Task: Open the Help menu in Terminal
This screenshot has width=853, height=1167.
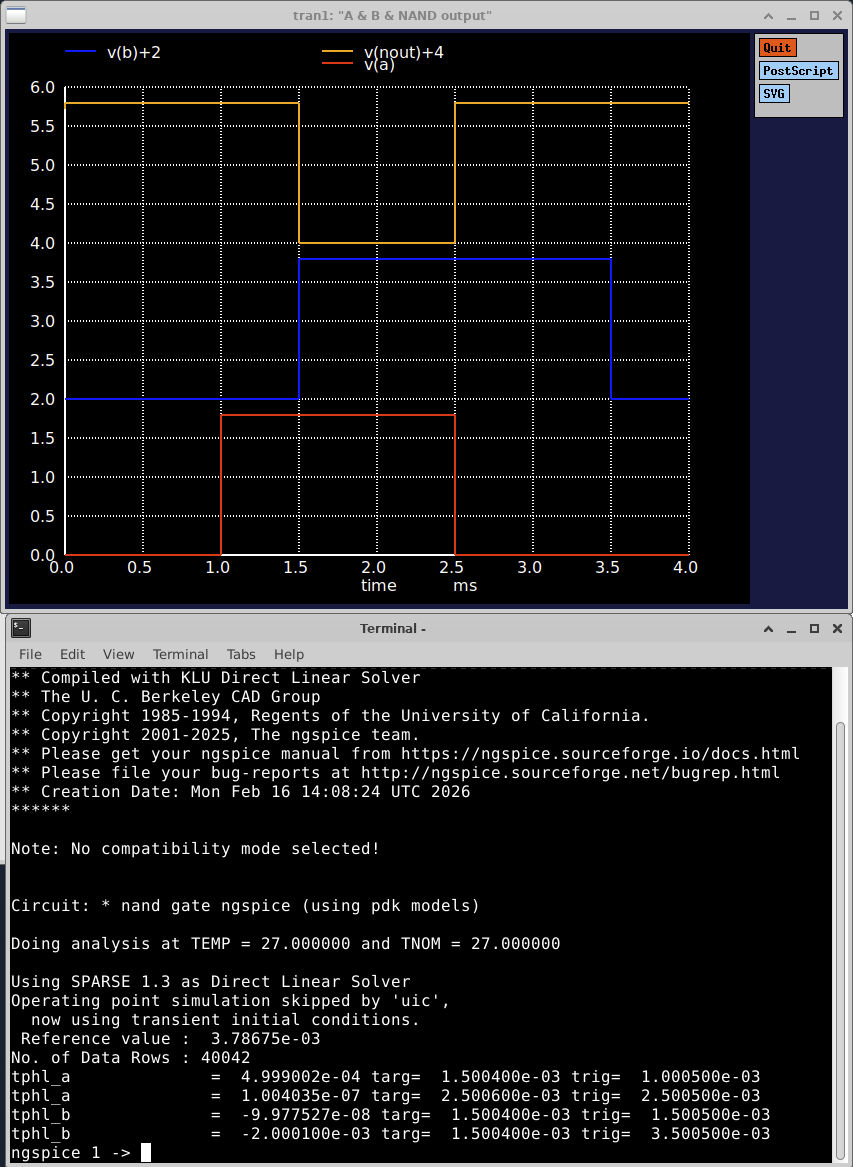Action: tap(288, 654)
